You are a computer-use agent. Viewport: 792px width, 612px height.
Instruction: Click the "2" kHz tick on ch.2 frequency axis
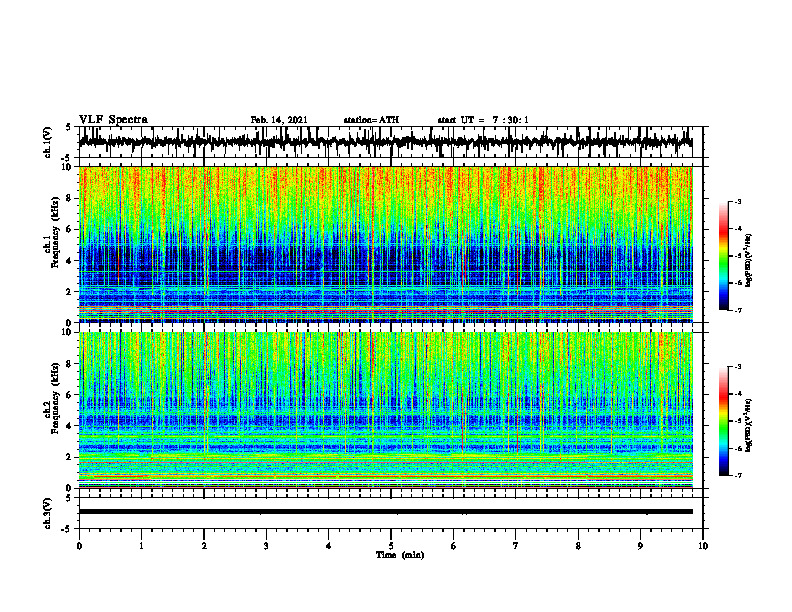coord(70,457)
